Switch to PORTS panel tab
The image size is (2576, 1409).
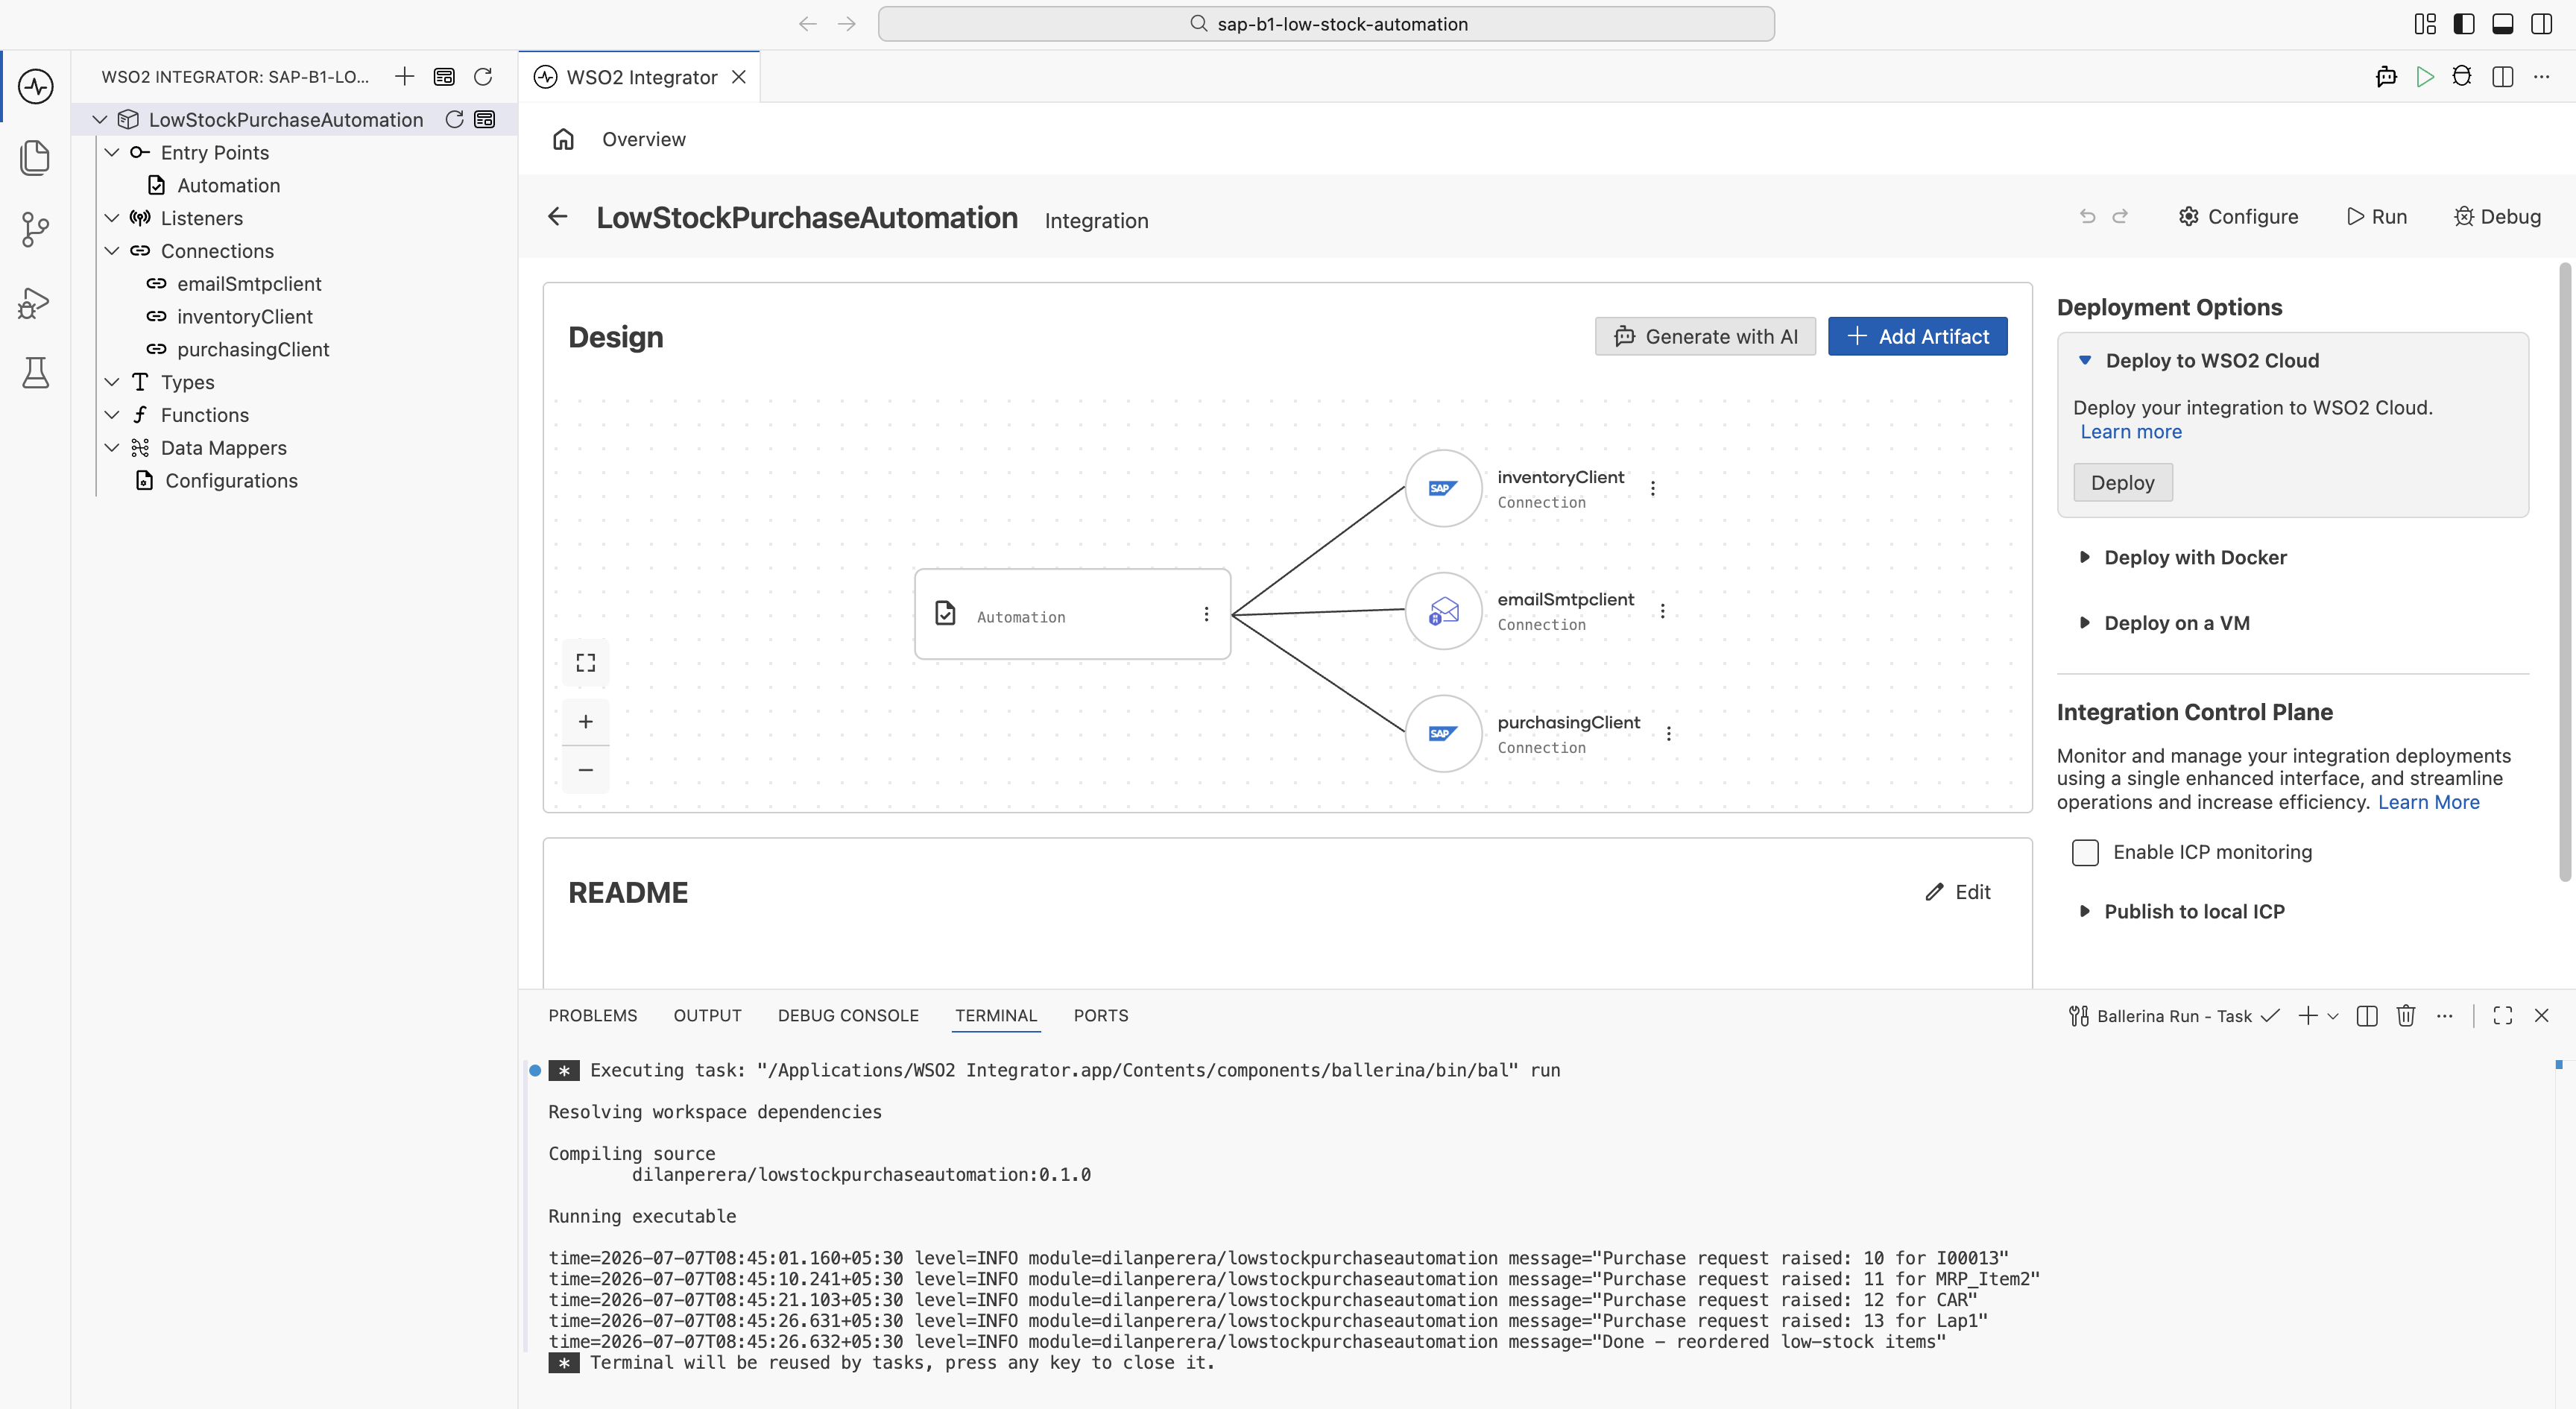click(1101, 1015)
